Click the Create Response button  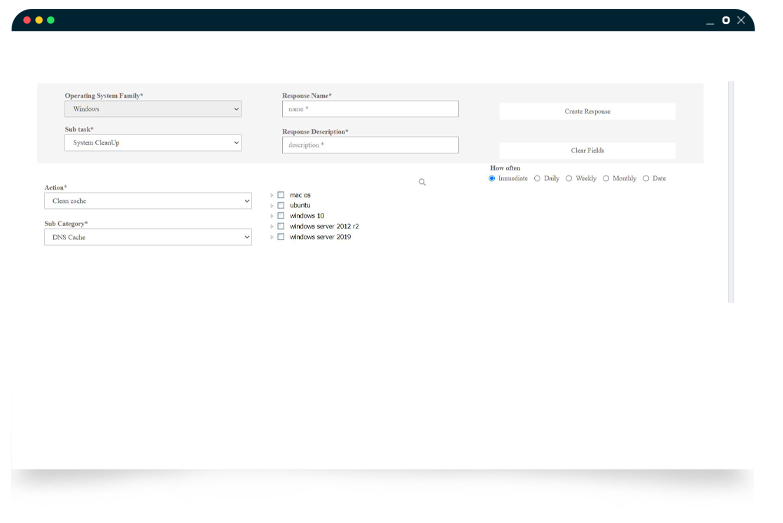(587, 111)
